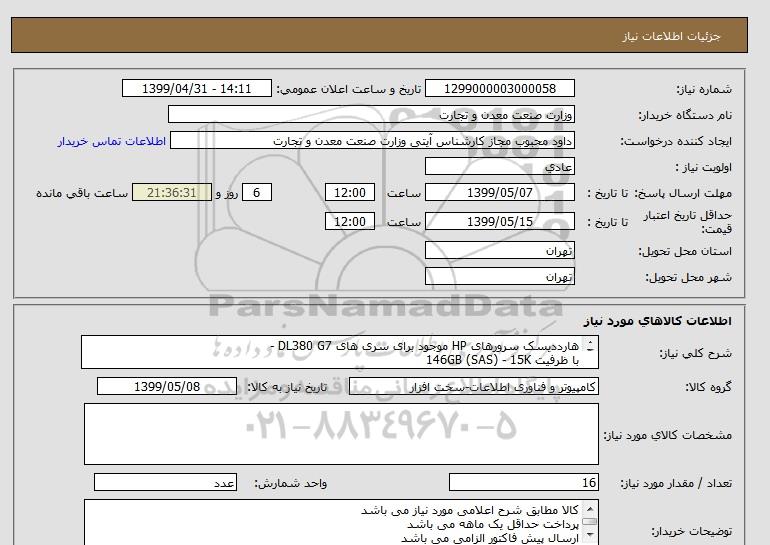
Task: Click the response deadline time 12:00
Action: click(x=350, y=192)
